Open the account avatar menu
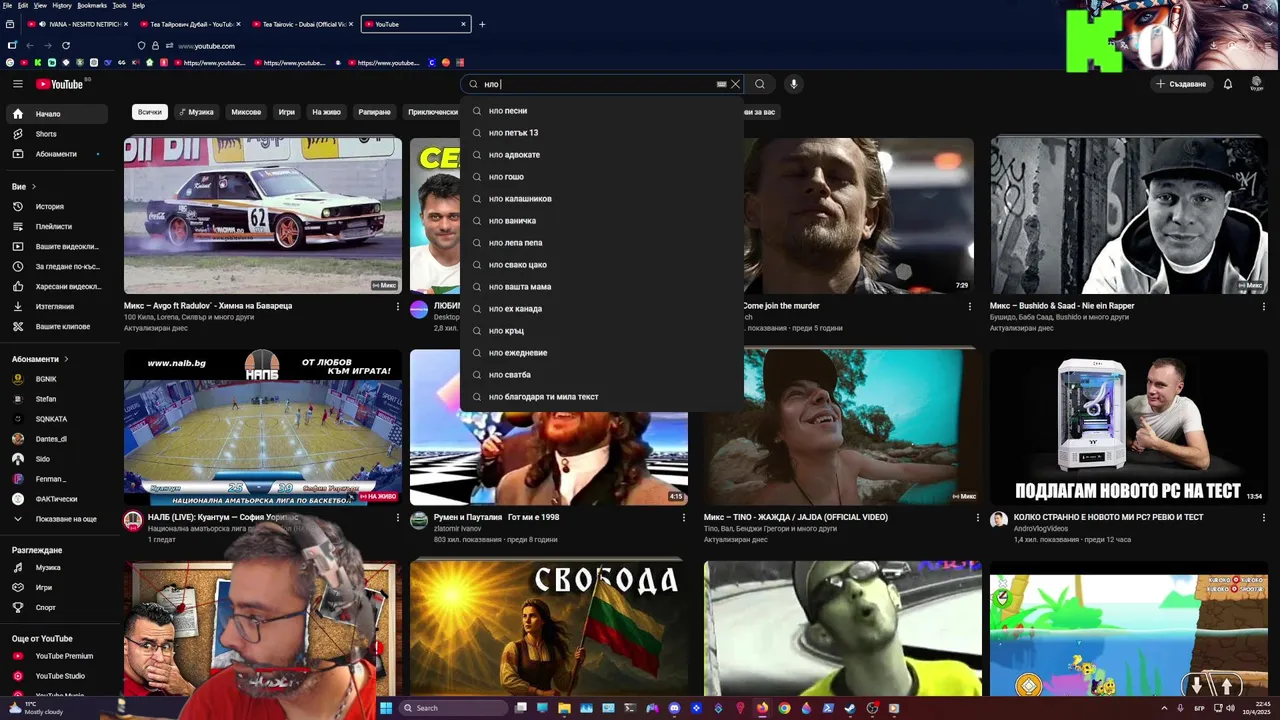This screenshot has height=720, width=1280. pos(1257,84)
